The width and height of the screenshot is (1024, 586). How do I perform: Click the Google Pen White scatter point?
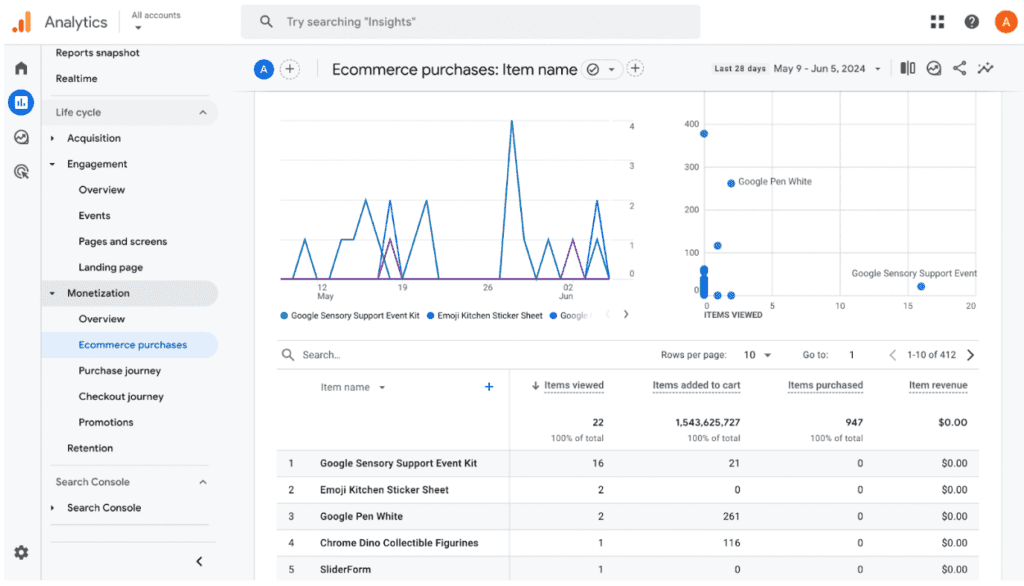pos(731,184)
